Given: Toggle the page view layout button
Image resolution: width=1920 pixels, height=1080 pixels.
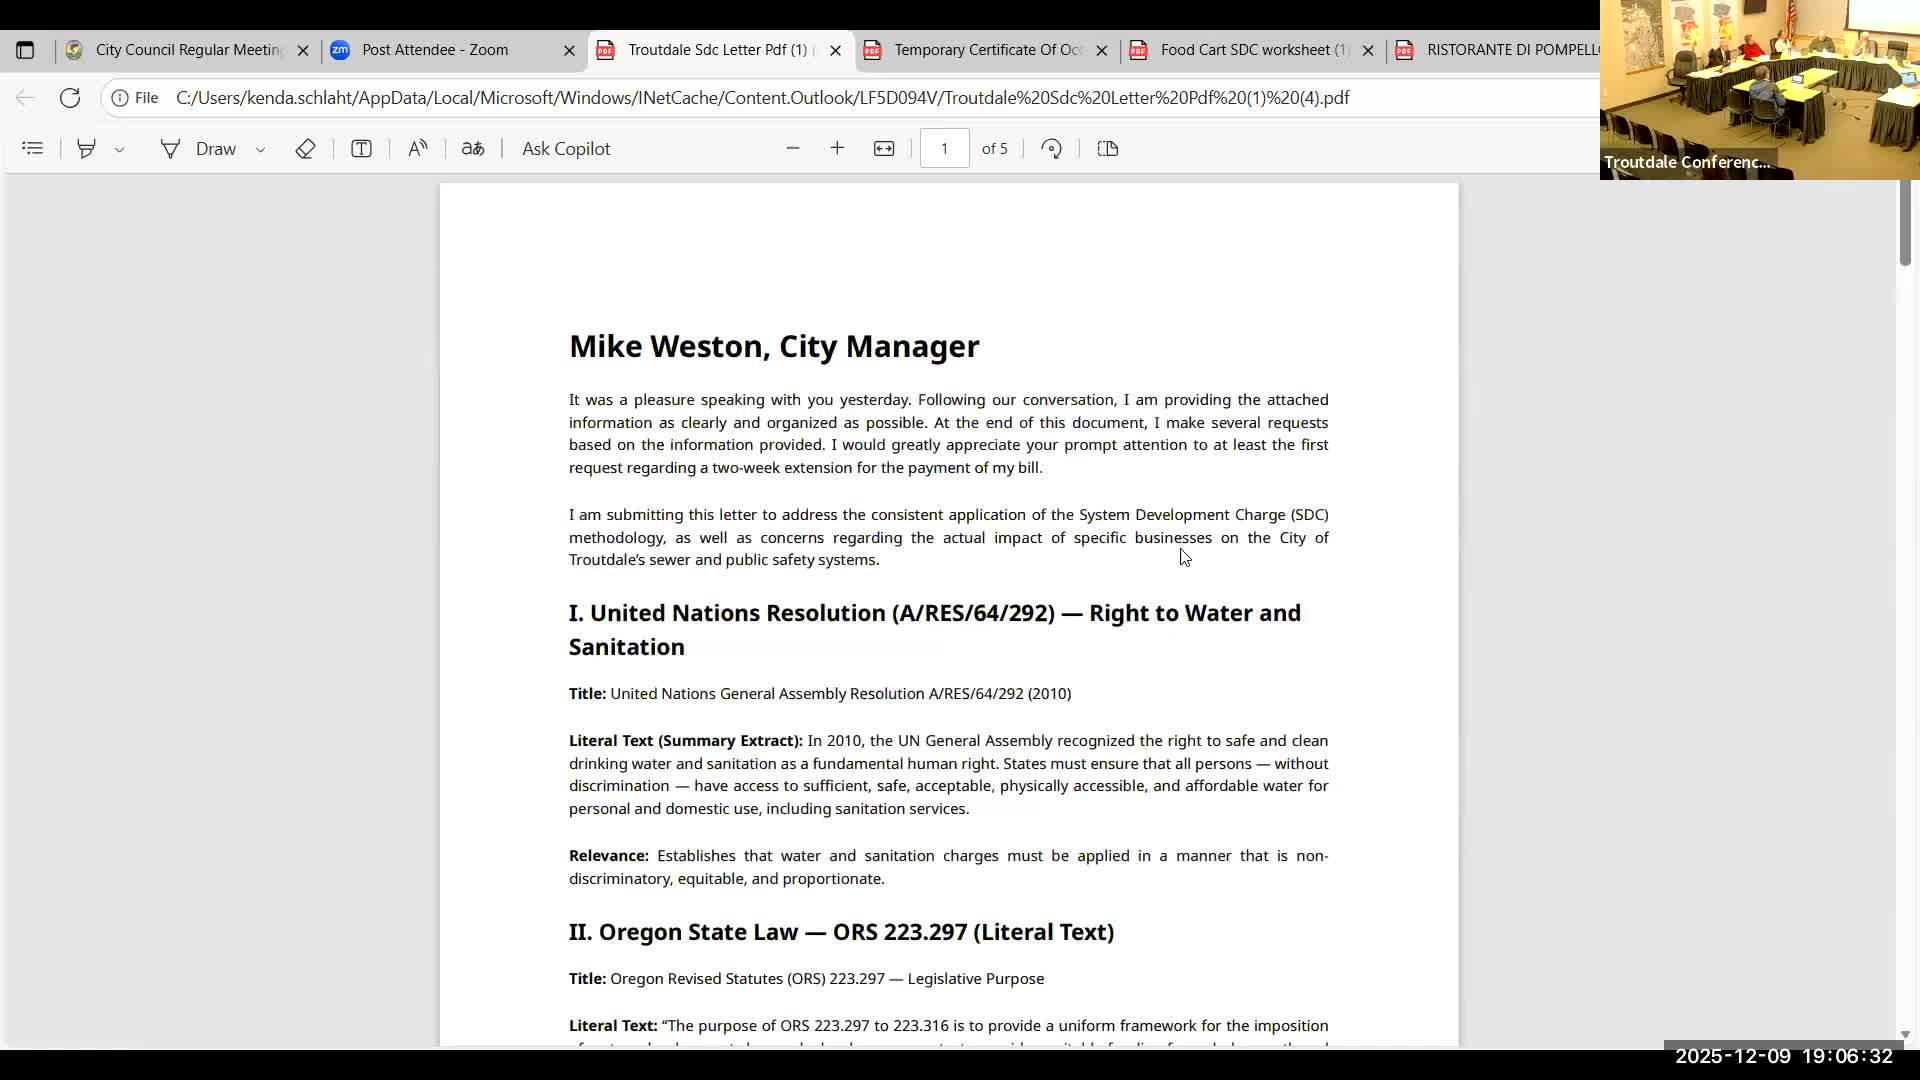Looking at the screenshot, I should (1107, 149).
